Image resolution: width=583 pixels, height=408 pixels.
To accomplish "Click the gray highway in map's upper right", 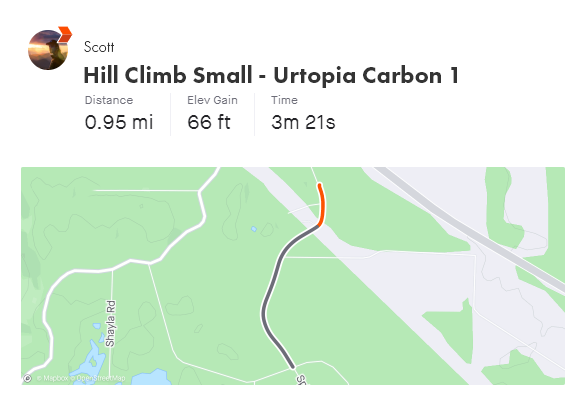I will (470, 229).
